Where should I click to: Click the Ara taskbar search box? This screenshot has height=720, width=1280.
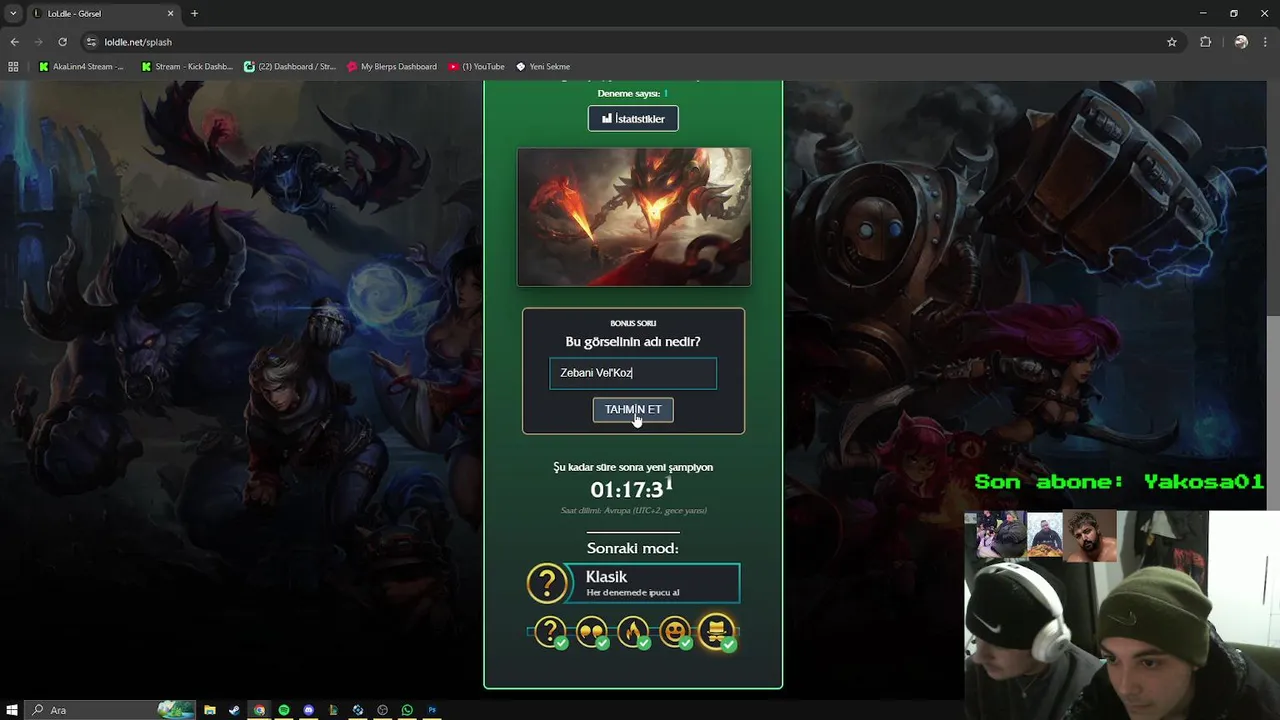[108, 710]
